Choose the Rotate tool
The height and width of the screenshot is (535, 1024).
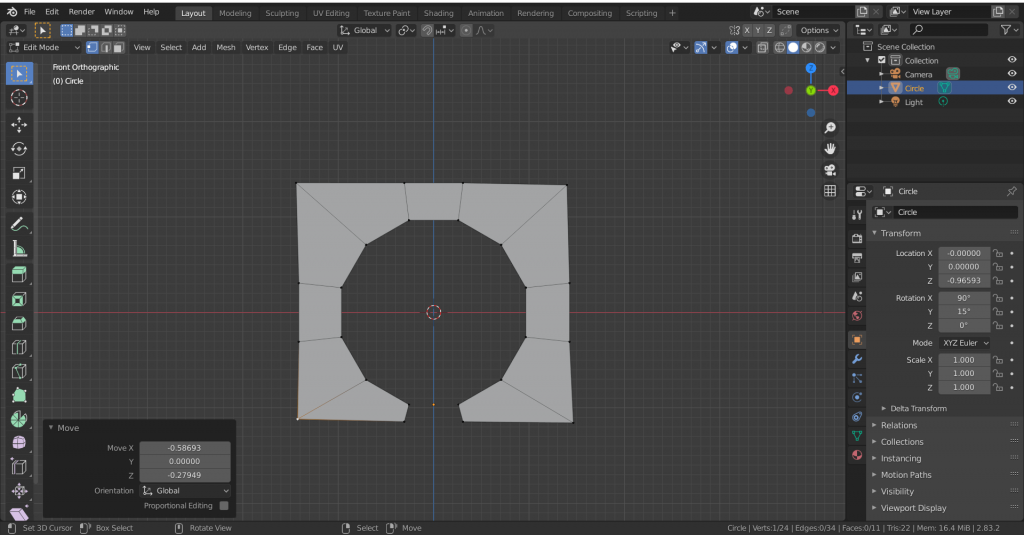(x=19, y=149)
